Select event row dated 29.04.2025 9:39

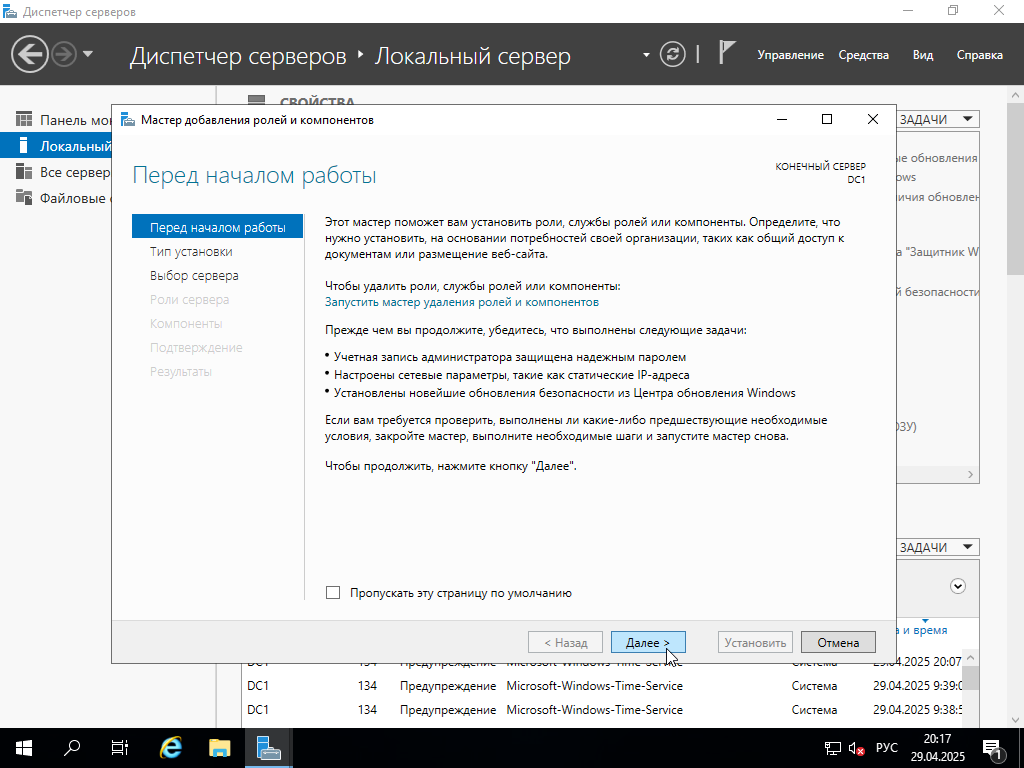(x=603, y=686)
